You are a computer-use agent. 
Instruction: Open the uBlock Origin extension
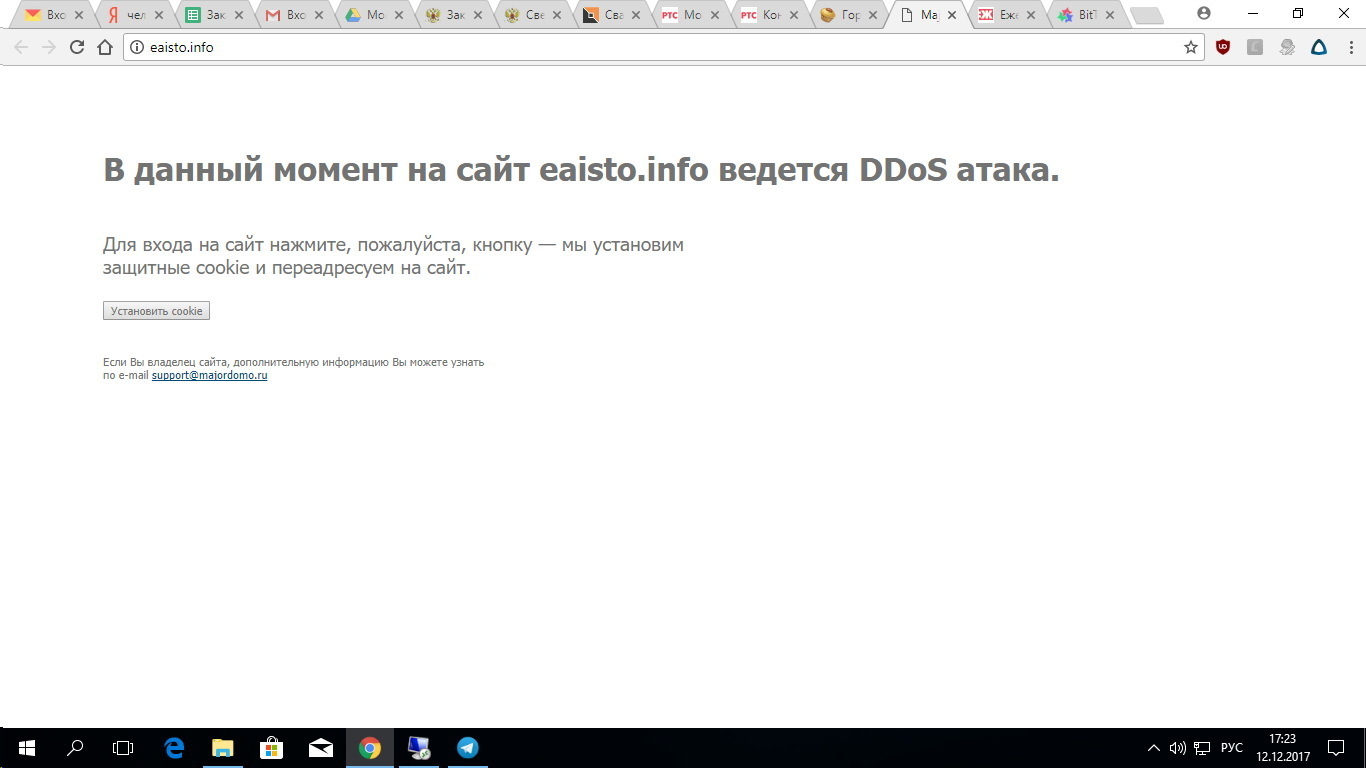pos(1223,47)
